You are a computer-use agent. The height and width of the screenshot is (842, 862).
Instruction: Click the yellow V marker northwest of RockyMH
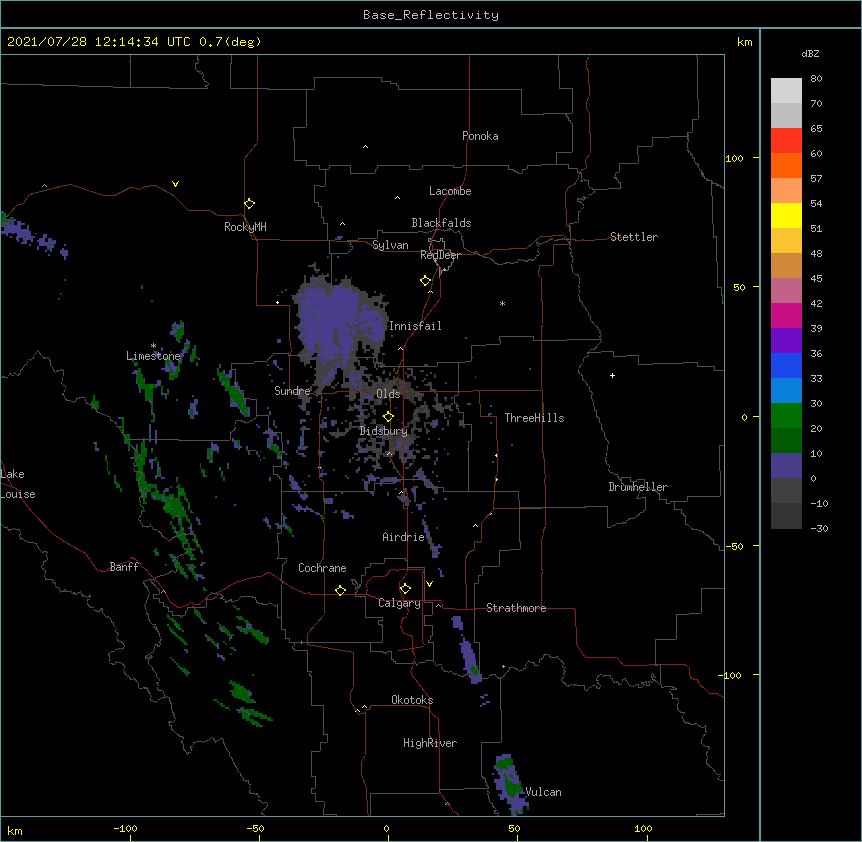point(175,184)
